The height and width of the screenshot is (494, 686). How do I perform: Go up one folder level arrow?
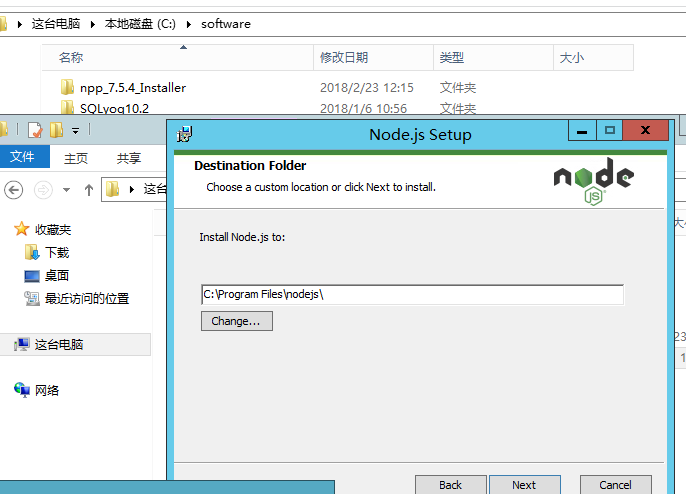click(x=89, y=190)
